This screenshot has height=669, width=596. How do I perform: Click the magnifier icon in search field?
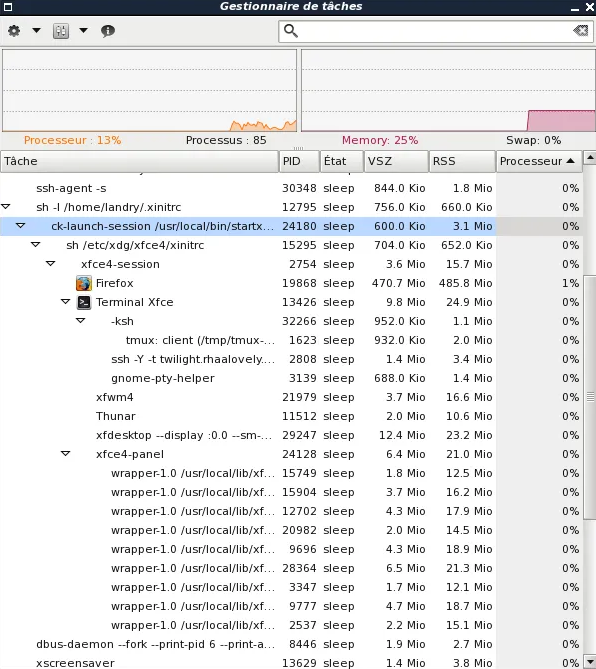(x=291, y=31)
